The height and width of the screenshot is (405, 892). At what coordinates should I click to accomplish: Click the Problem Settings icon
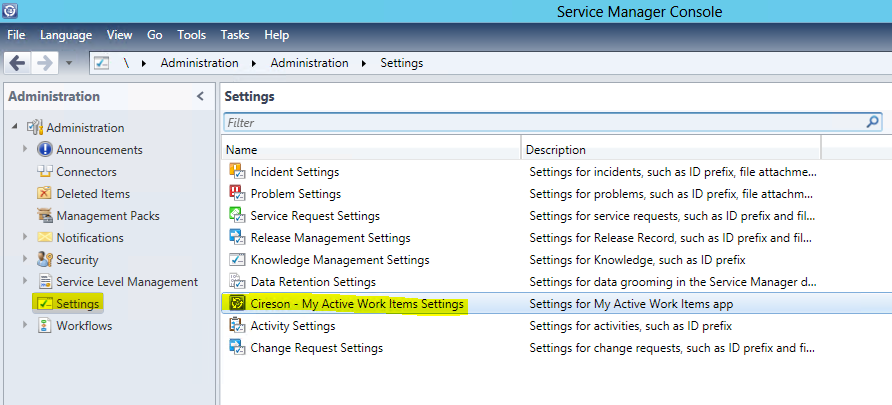237,194
